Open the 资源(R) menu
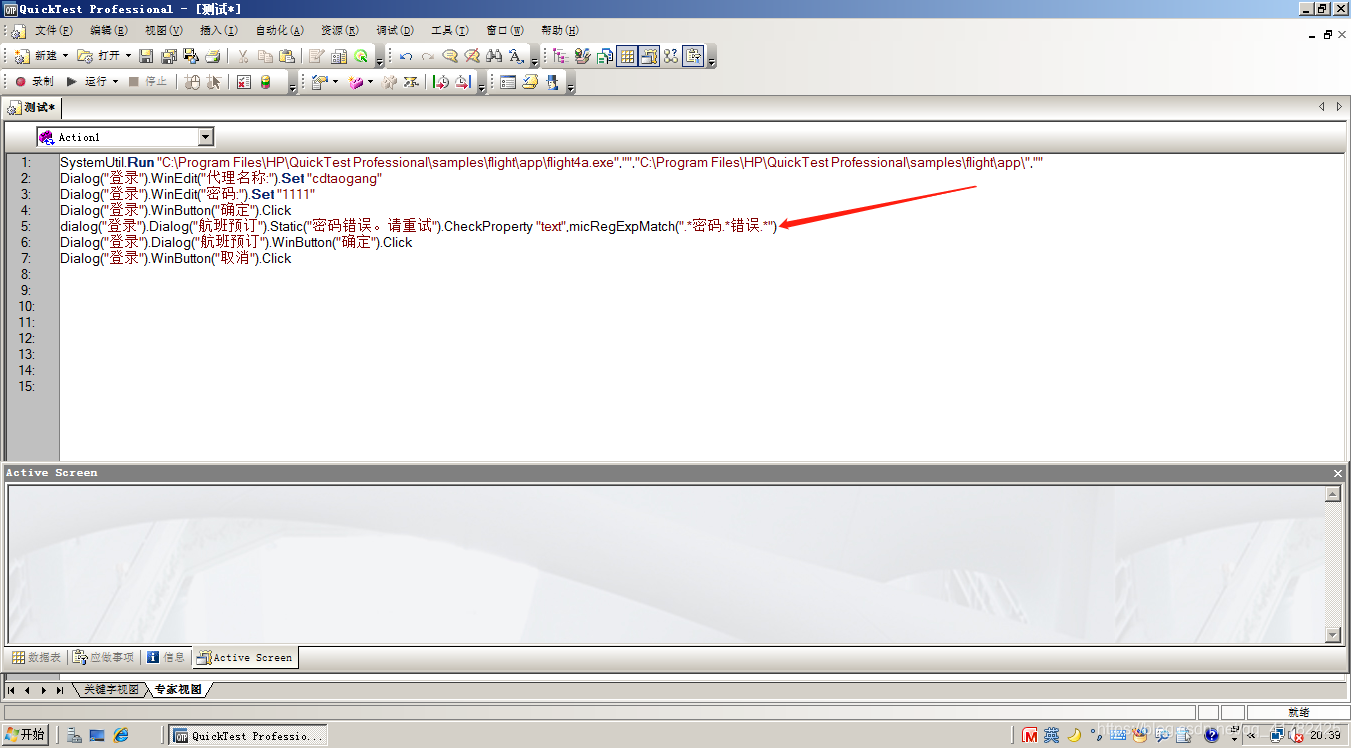Screen dimensions: 1351x748 340,31
